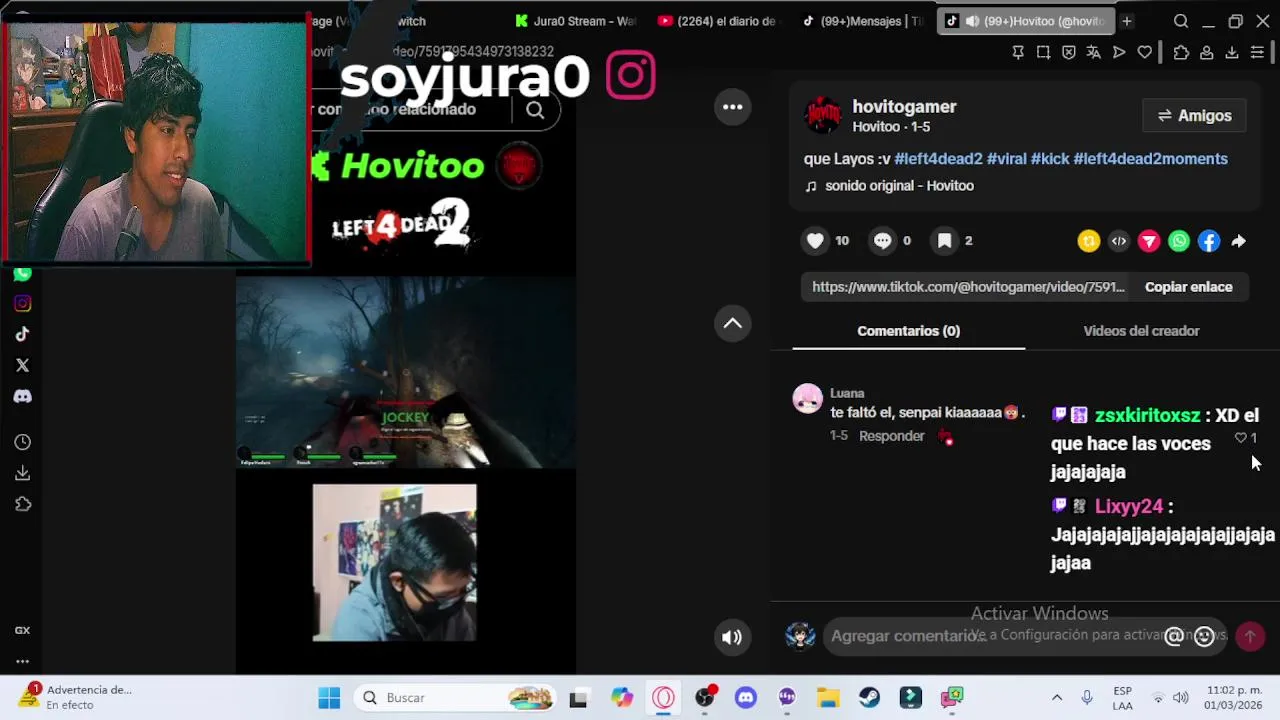The width and height of the screenshot is (1280, 720).
Task: Open GX Control in the sidebar
Action: [23, 630]
